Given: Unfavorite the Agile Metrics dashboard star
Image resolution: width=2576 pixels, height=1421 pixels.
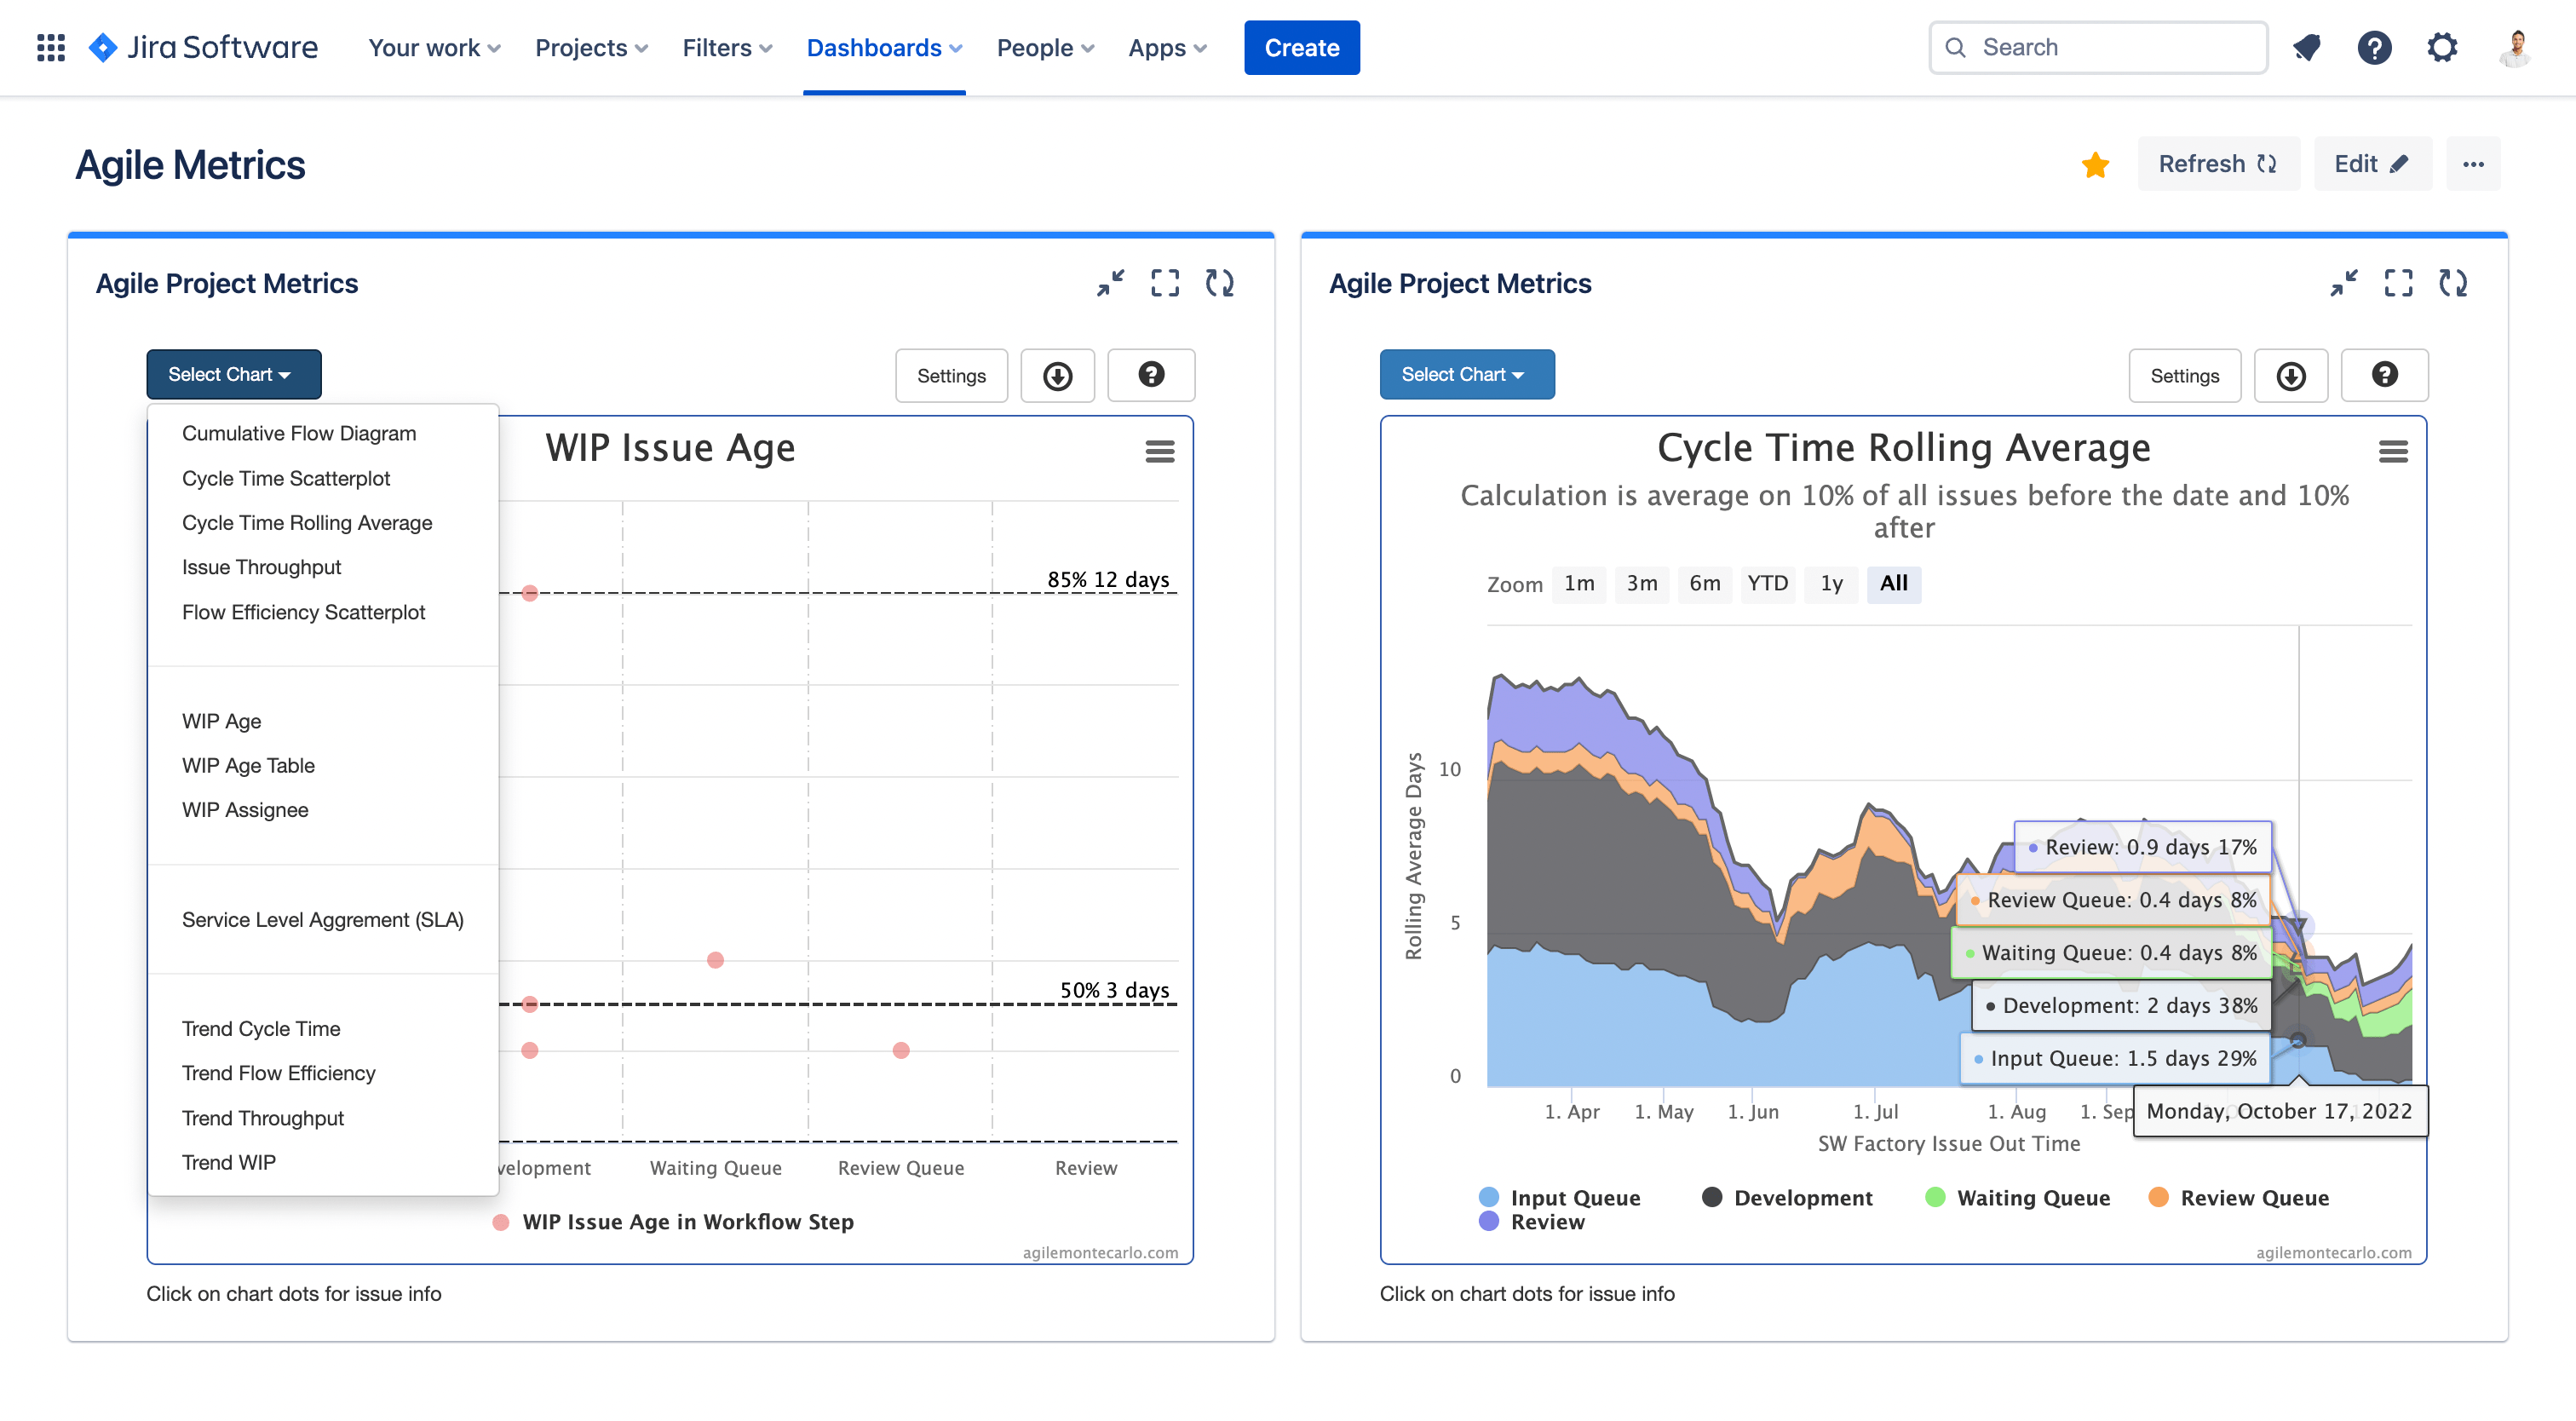Looking at the screenshot, I should coord(2095,164).
